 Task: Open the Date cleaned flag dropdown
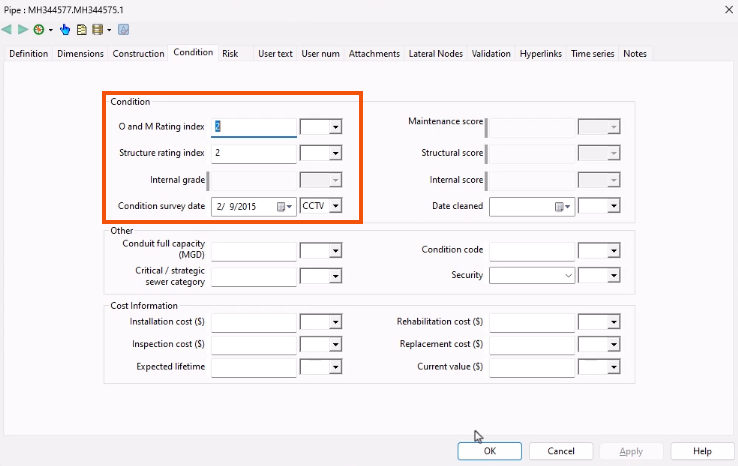pos(613,206)
